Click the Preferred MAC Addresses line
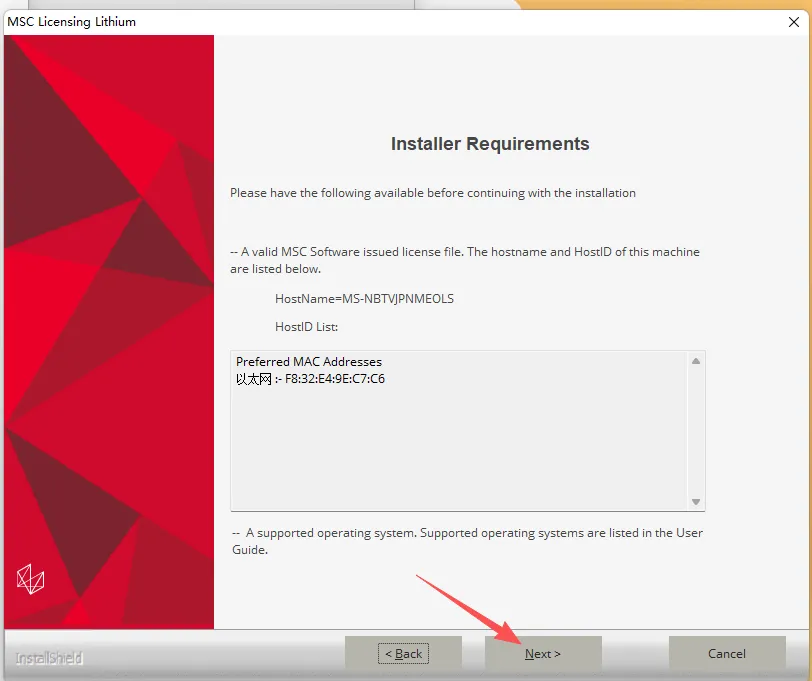Viewport: 812px width, 681px height. 309,361
